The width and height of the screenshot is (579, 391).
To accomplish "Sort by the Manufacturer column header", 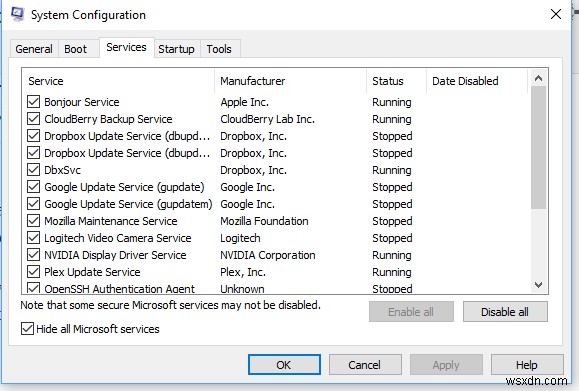I will [x=291, y=81].
